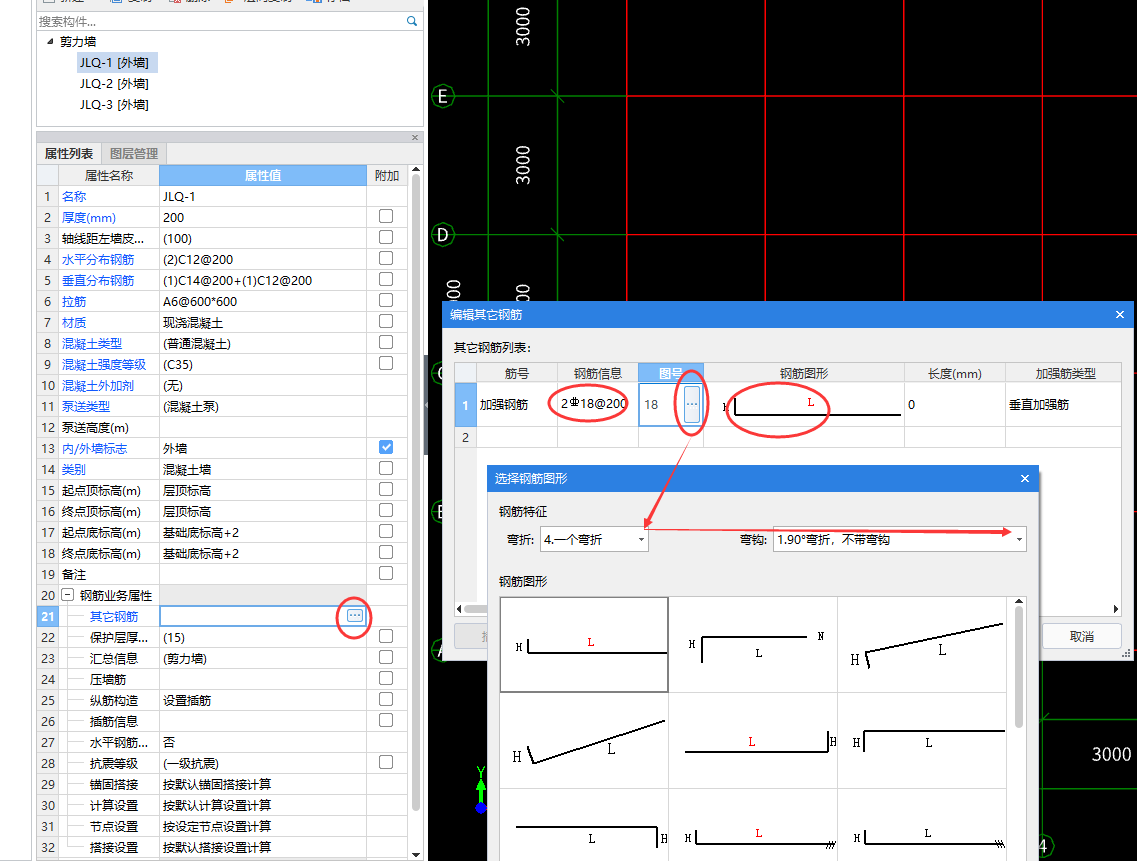Select empty row 2 in rebar list
The width and height of the screenshot is (1137, 861).
coord(790,437)
